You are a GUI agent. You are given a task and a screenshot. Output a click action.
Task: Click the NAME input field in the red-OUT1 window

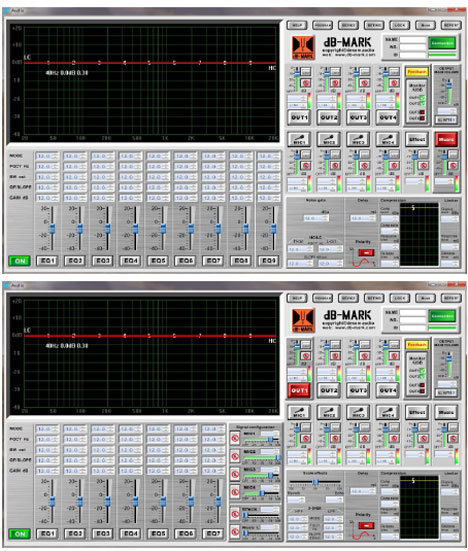[413, 312]
